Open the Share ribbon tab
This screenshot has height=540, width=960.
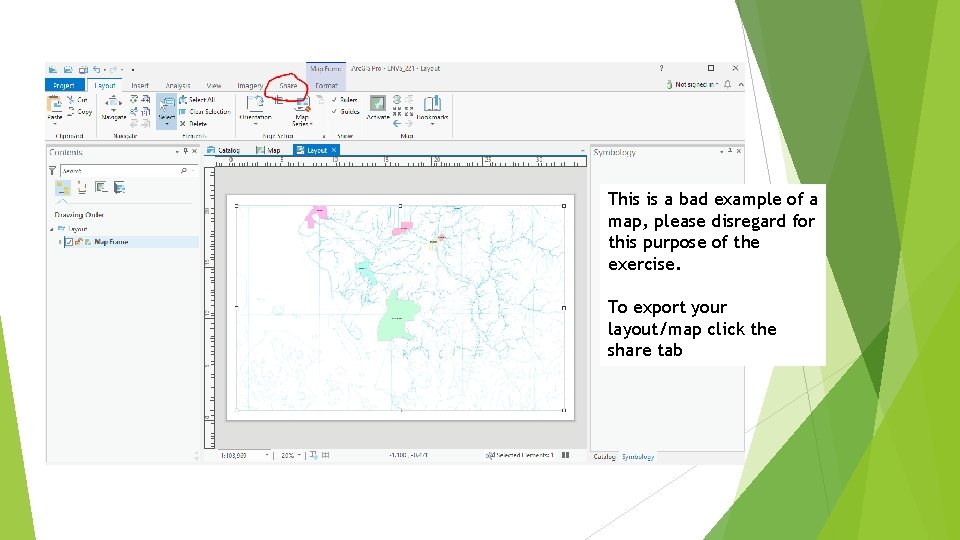coord(288,85)
